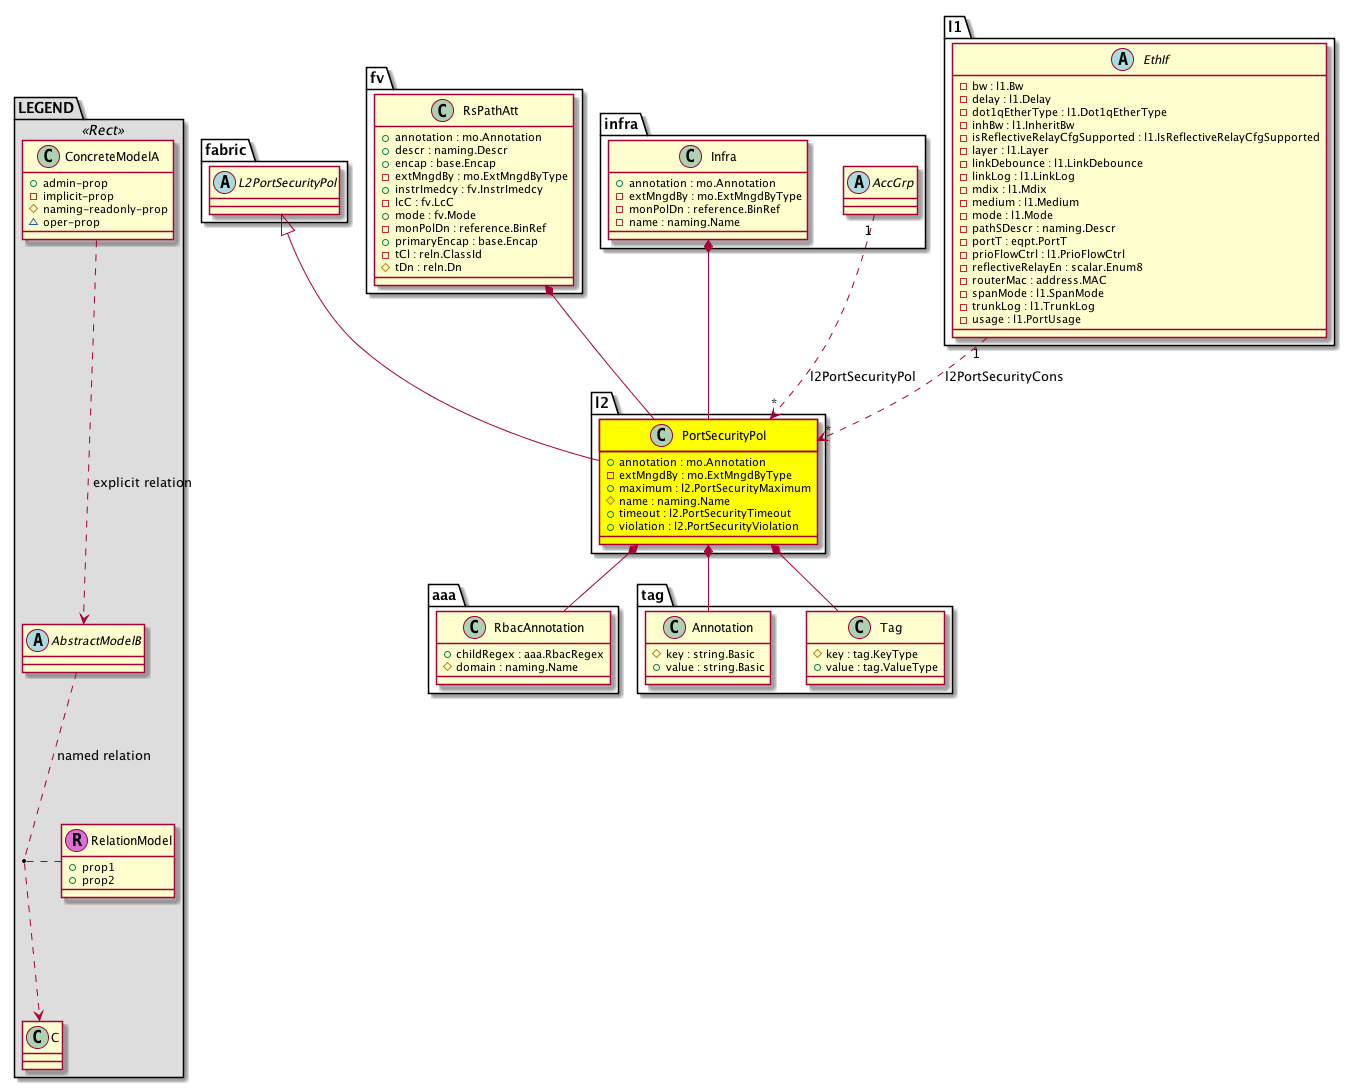This screenshot has width=1355, height=1088.
Task: Click the C icon of PortSecurityPol class
Action: click(661, 435)
